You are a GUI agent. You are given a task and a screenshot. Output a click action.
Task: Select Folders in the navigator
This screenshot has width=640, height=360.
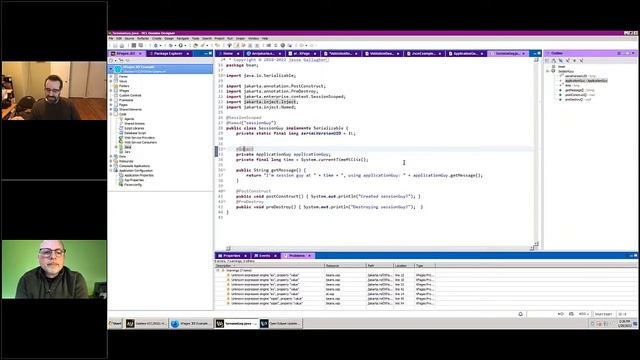click(x=124, y=86)
